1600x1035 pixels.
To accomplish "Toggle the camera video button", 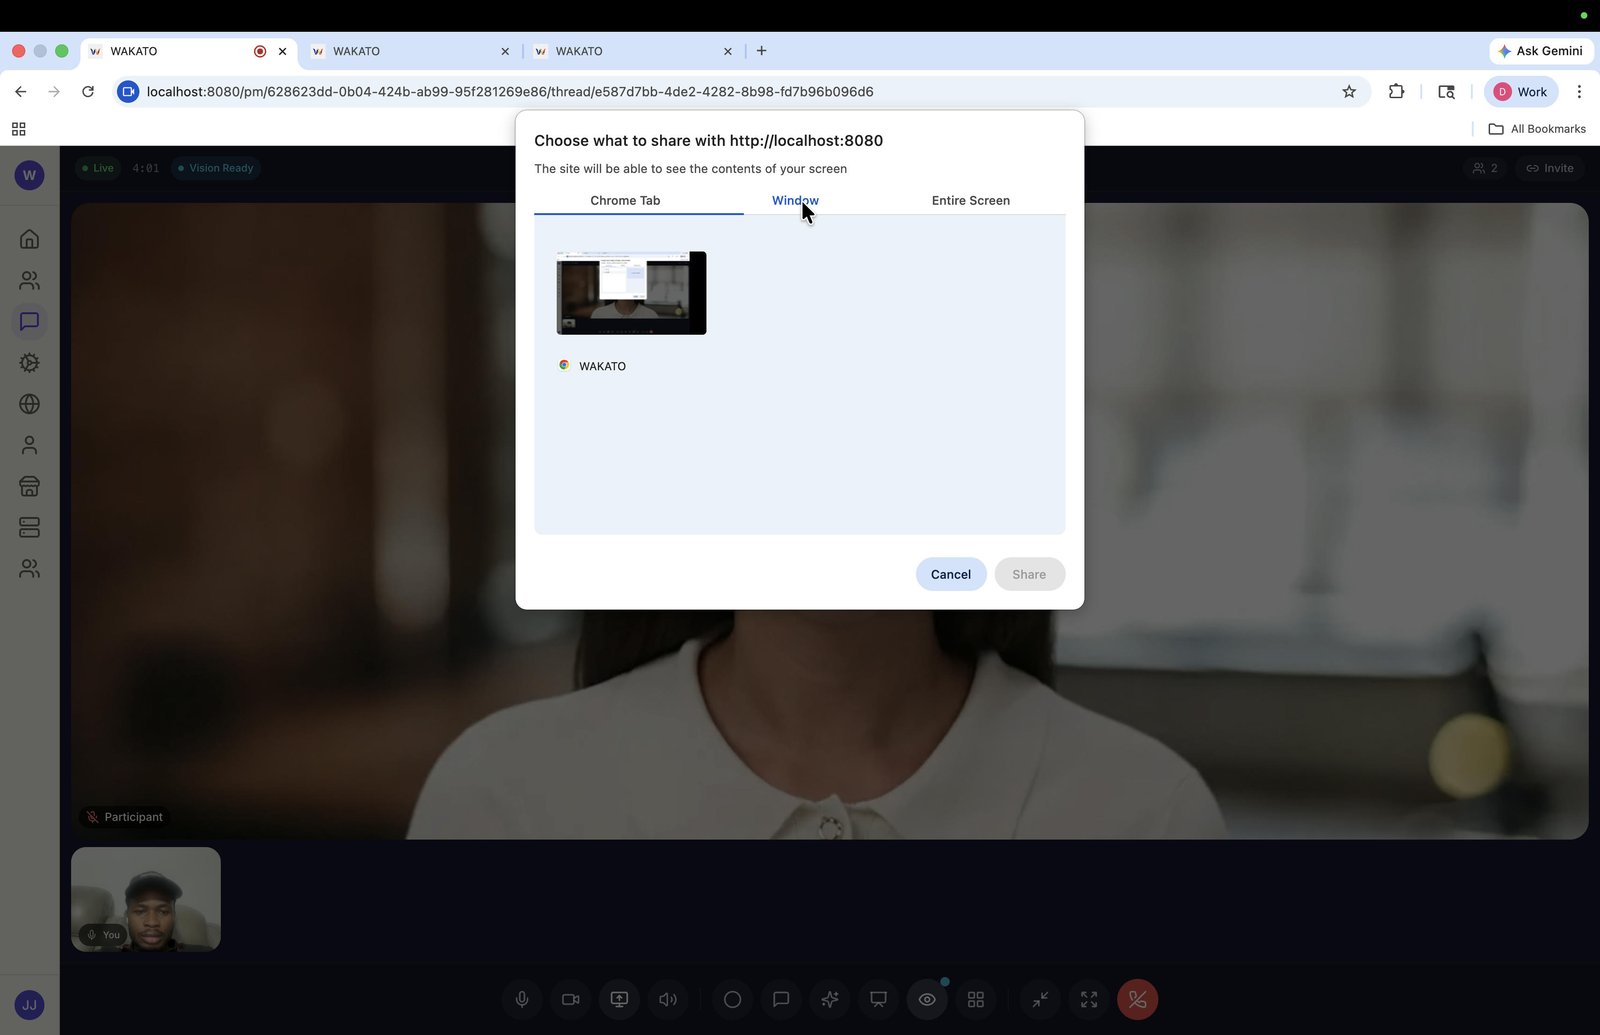I will pos(571,999).
